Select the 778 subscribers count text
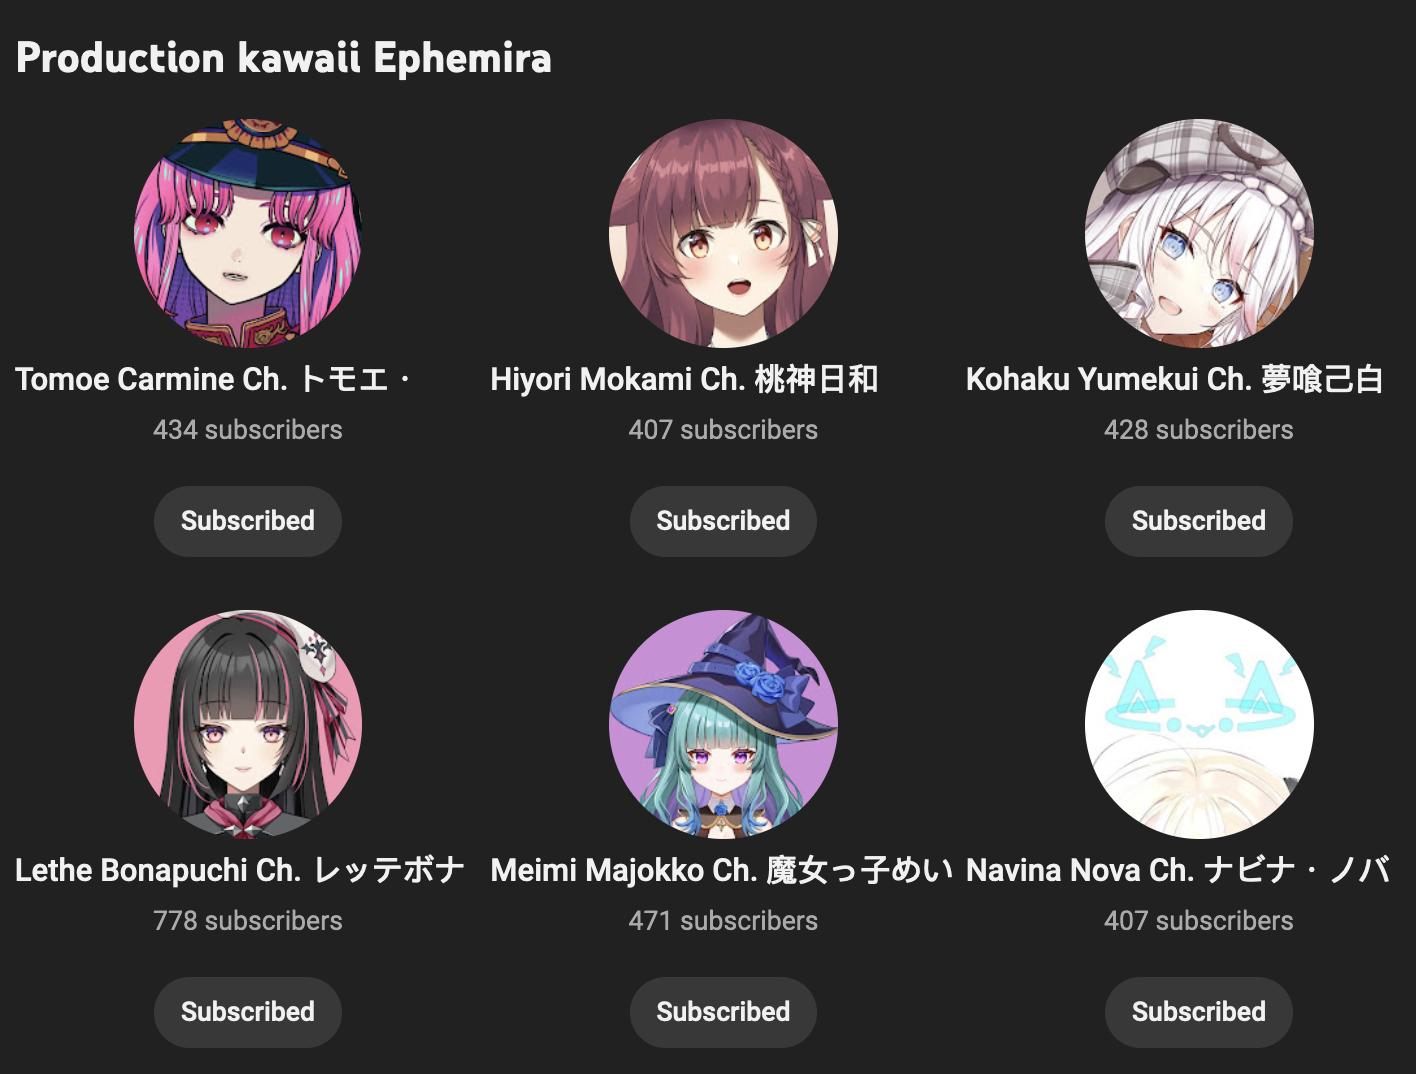The height and width of the screenshot is (1074, 1416). point(248,921)
